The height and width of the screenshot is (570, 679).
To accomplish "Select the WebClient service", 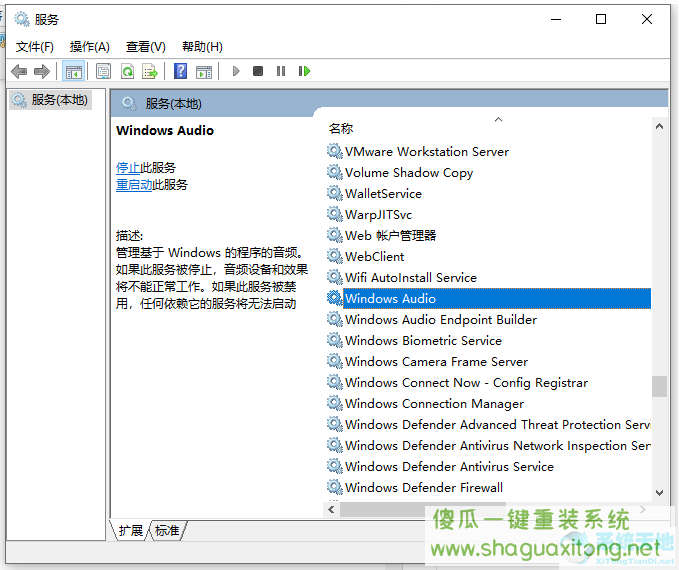I will click(374, 256).
